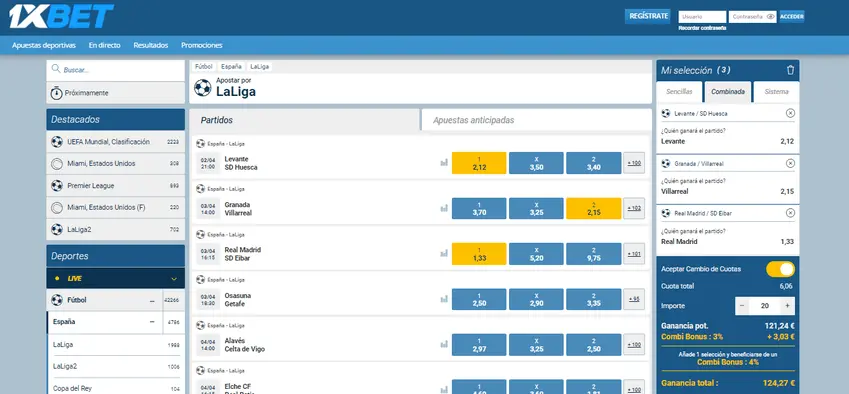Click the Contraseña input field
849x394 pixels.
[753, 17]
